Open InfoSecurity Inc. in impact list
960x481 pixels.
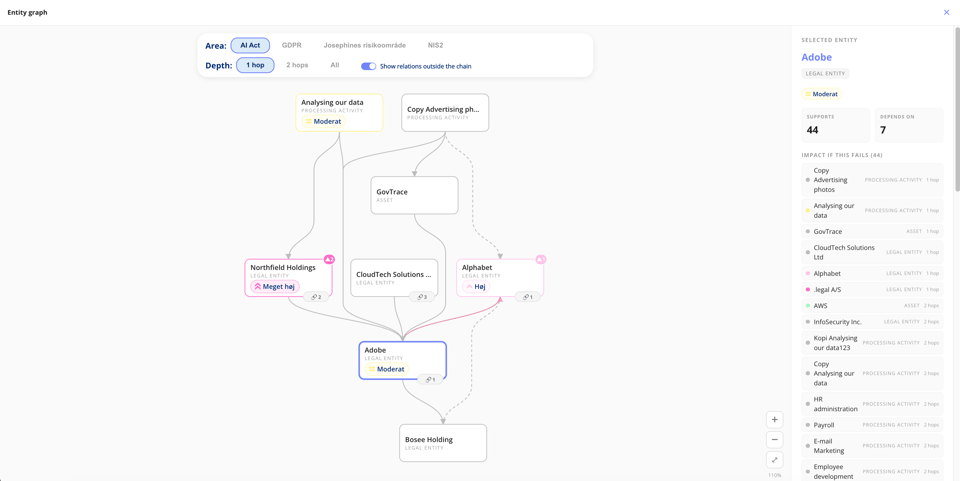(x=872, y=321)
